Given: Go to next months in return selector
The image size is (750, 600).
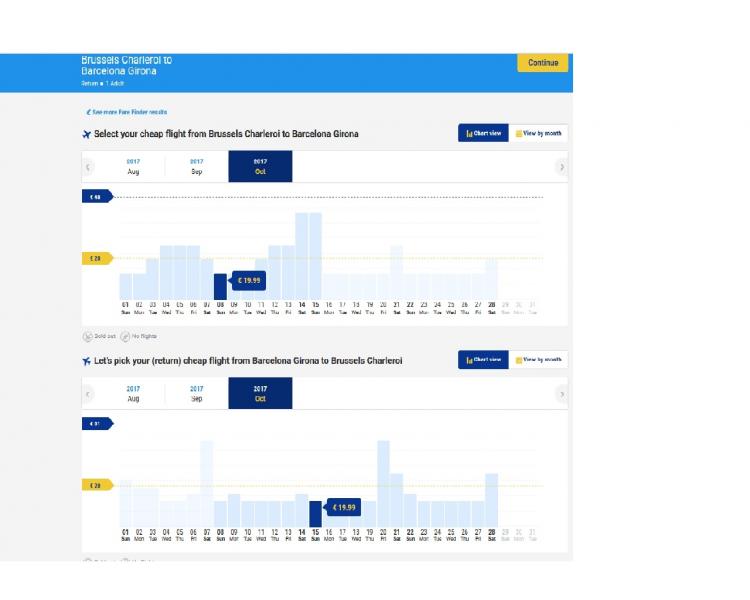Looking at the screenshot, I should click(562, 394).
